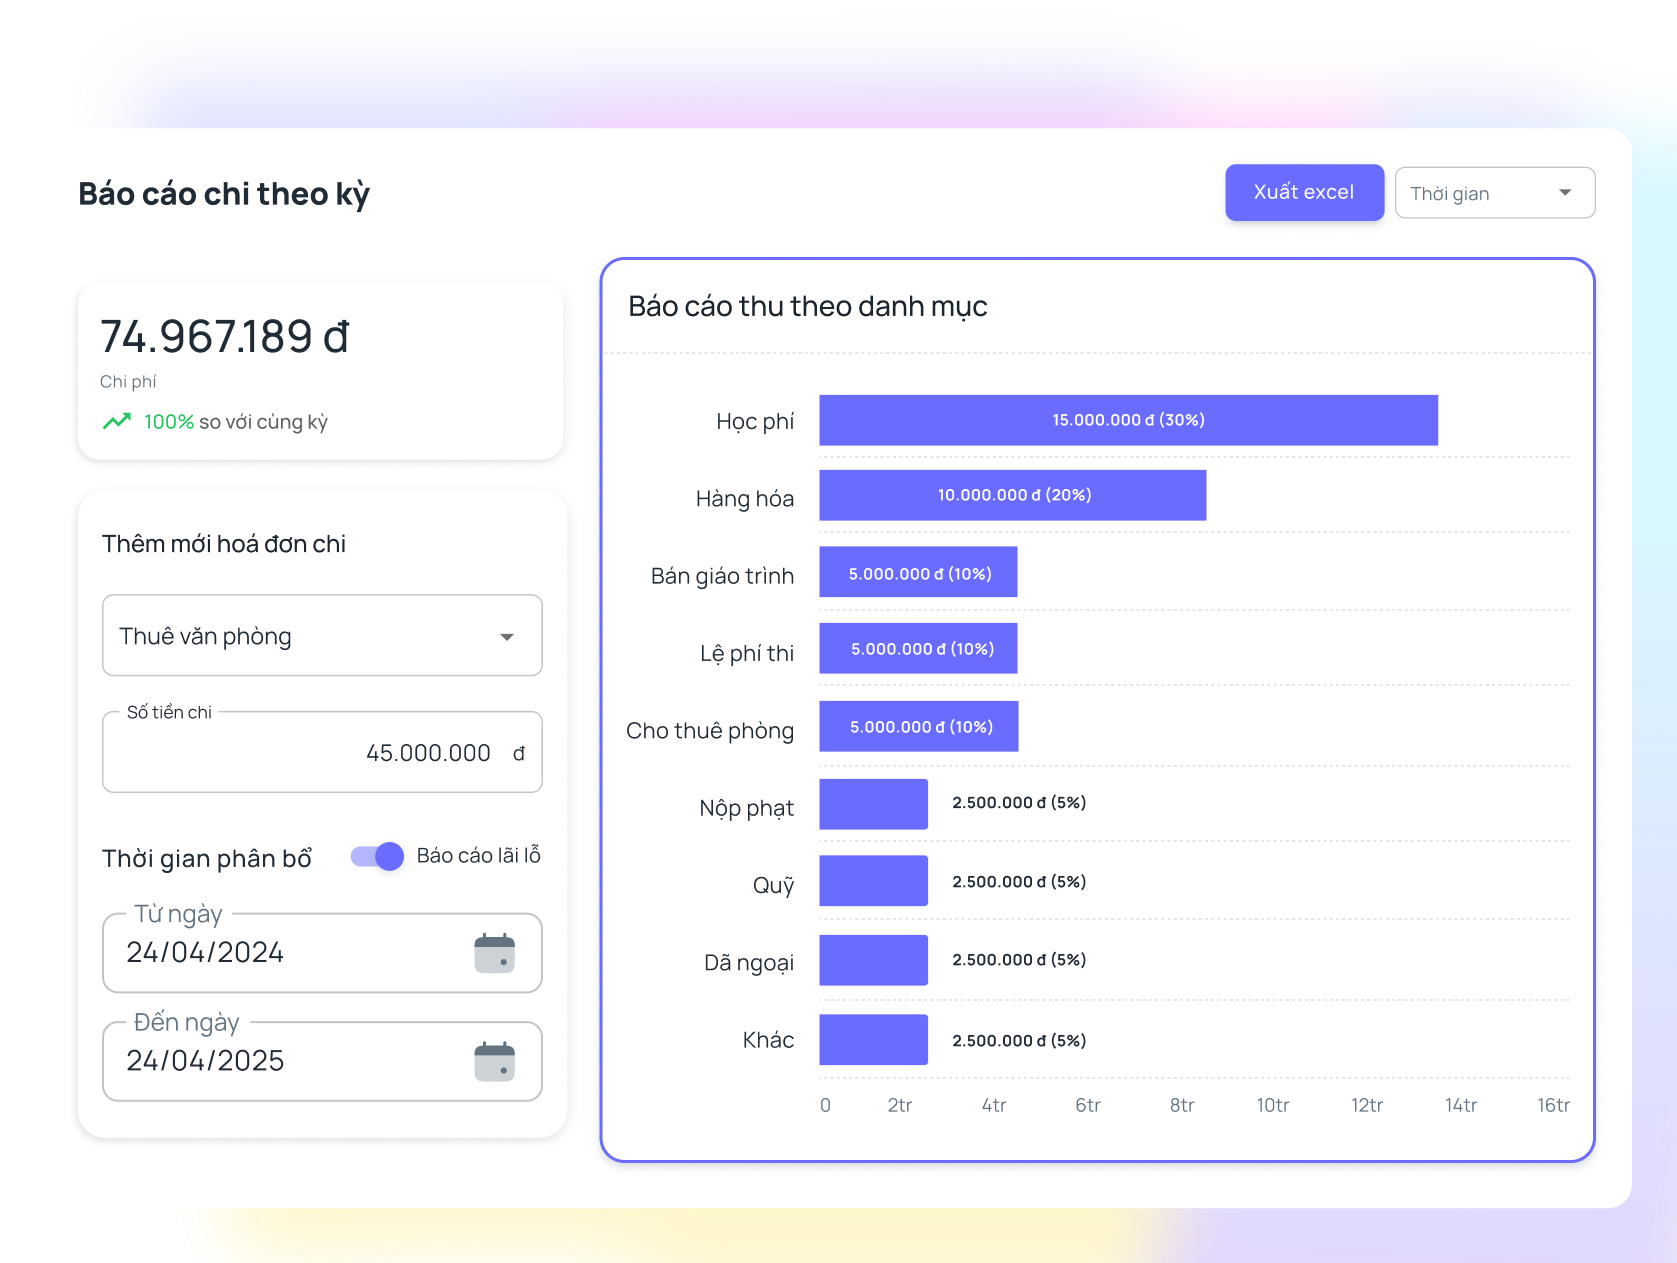
Task: Click the Số tiền chi amount field
Action: [x=322, y=753]
